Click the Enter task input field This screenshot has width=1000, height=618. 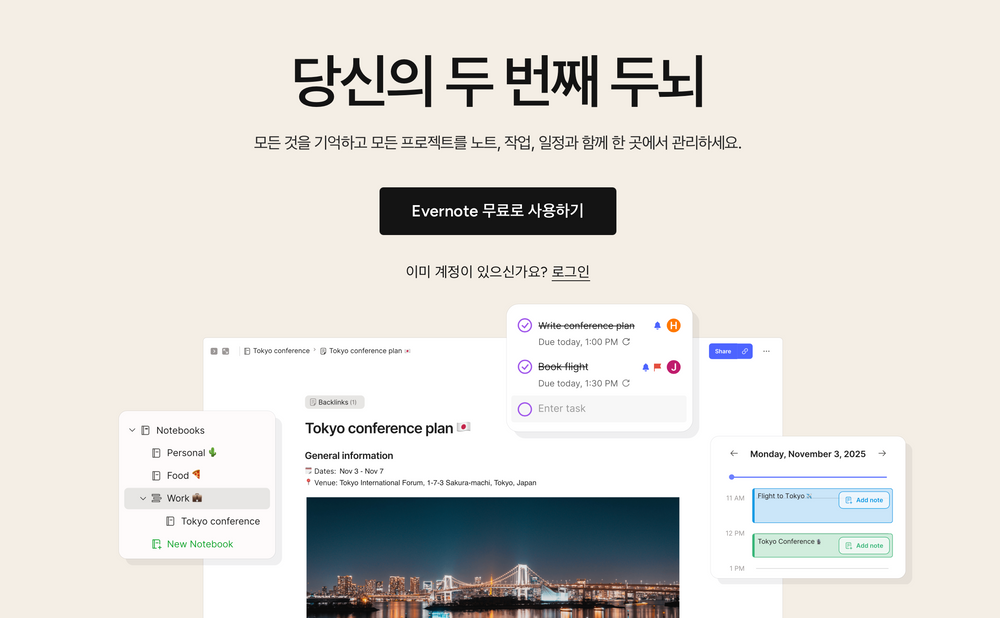click(x=599, y=409)
